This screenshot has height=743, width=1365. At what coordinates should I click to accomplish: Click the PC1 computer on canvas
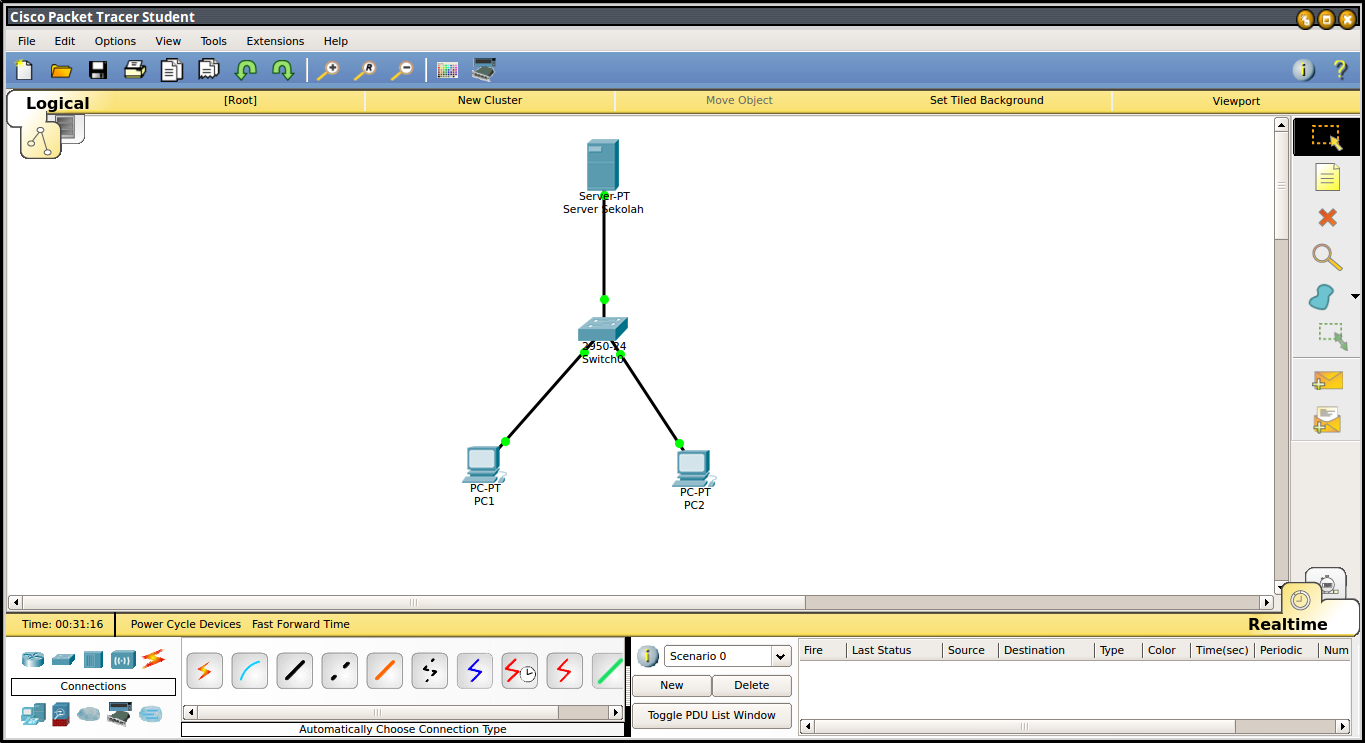pos(484,464)
